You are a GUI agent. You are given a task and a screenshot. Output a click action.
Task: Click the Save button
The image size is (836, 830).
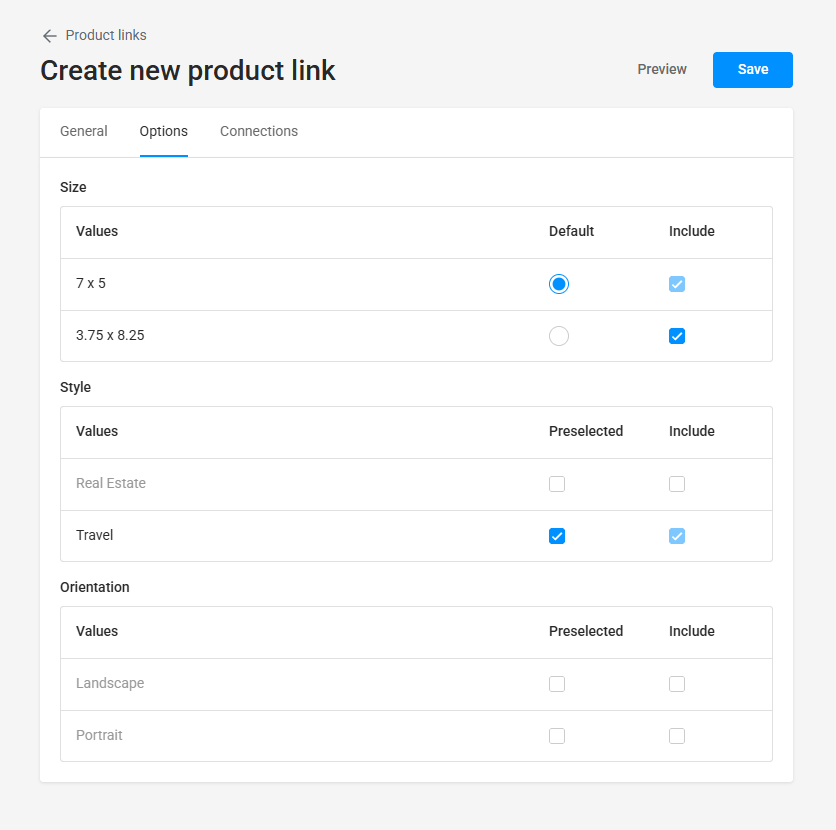tap(752, 69)
